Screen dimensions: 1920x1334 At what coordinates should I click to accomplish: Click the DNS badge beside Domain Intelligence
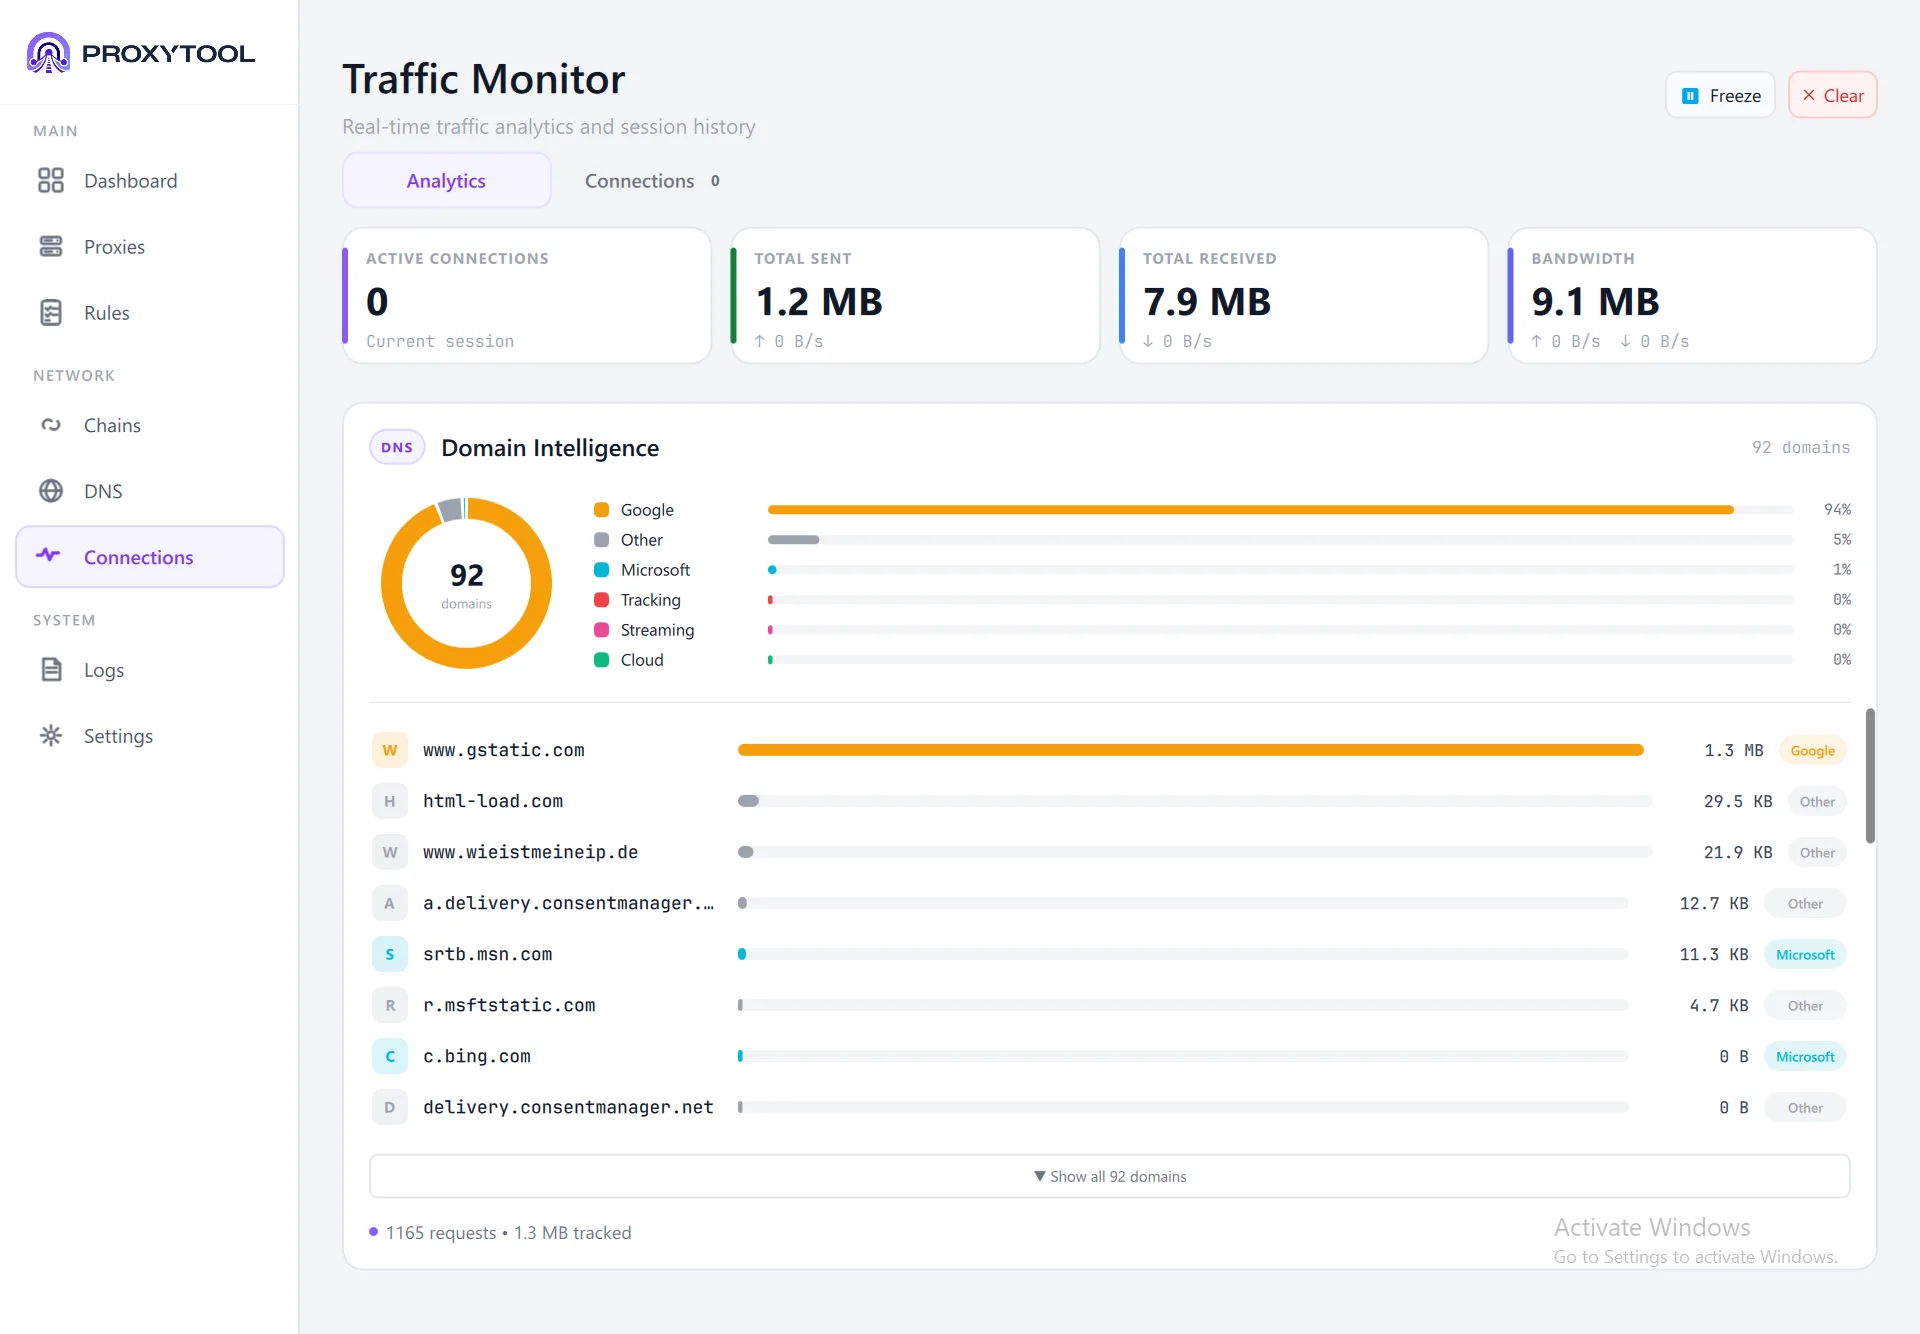pyautogui.click(x=397, y=447)
